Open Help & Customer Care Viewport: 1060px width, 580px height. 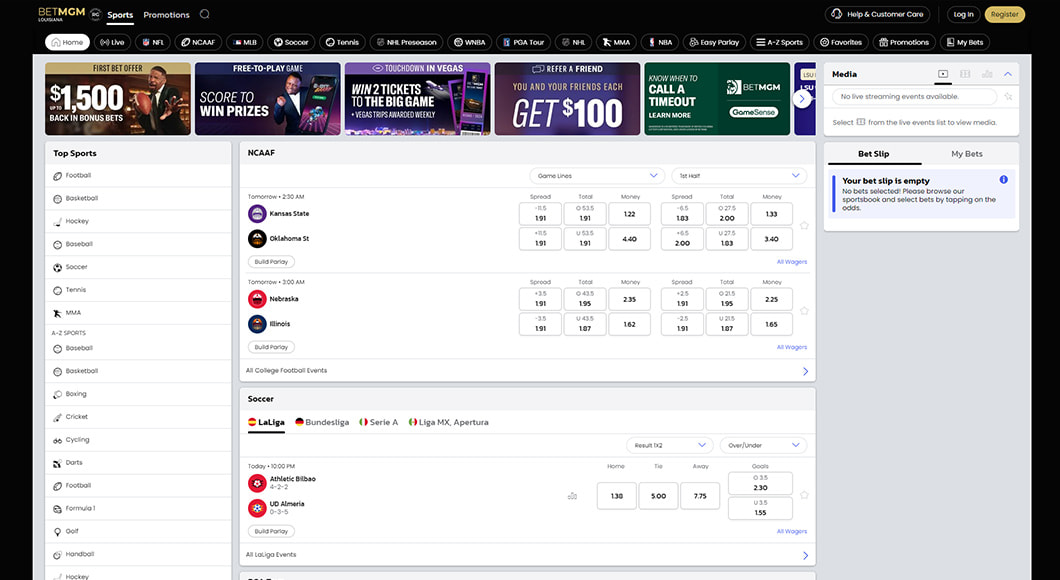click(x=877, y=14)
